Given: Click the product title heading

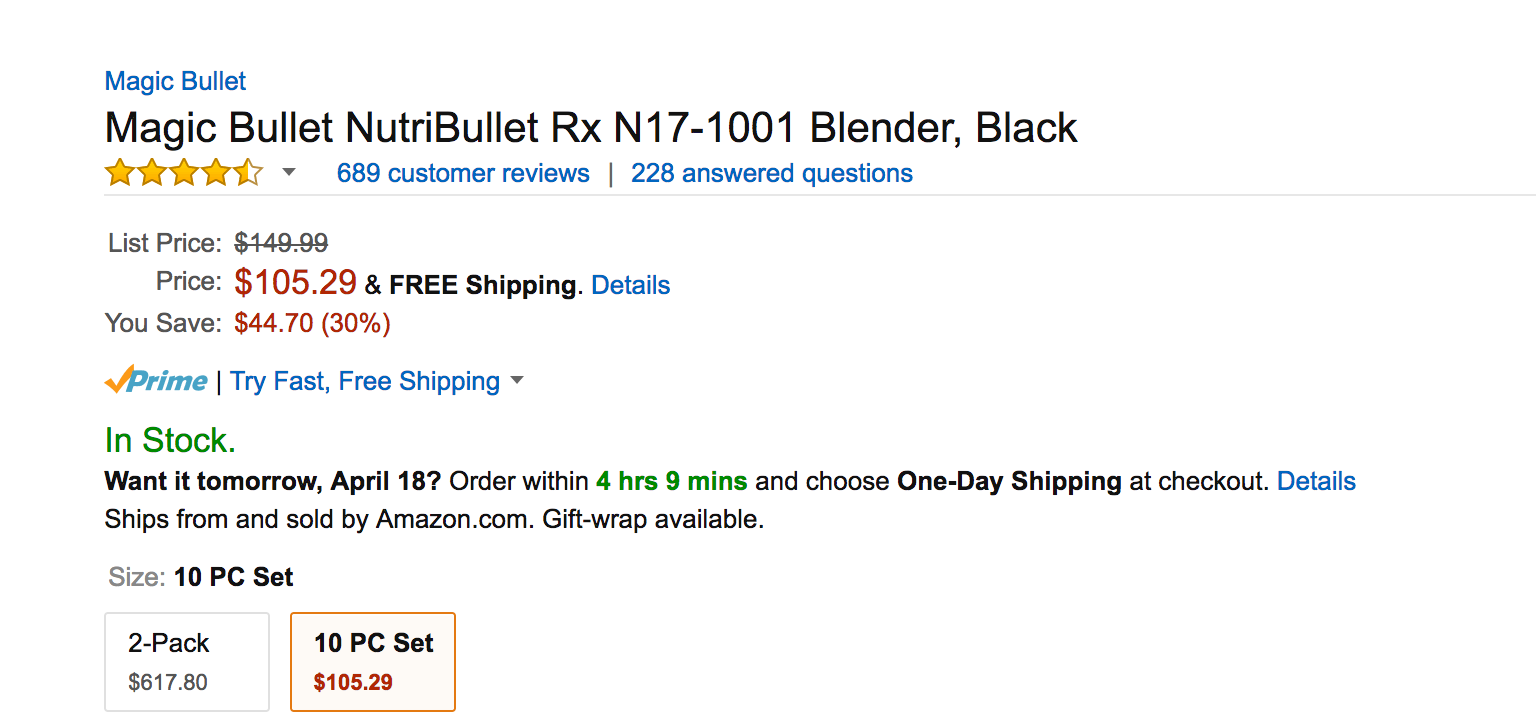Looking at the screenshot, I should (x=591, y=128).
